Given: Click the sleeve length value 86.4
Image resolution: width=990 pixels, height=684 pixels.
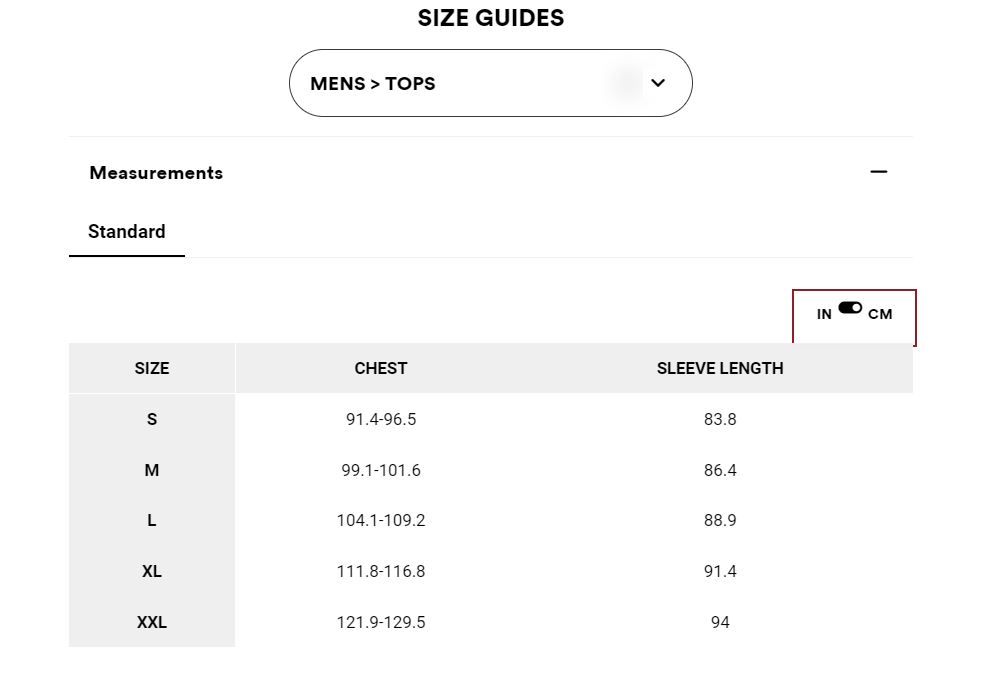Looking at the screenshot, I should (x=720, y=470).
